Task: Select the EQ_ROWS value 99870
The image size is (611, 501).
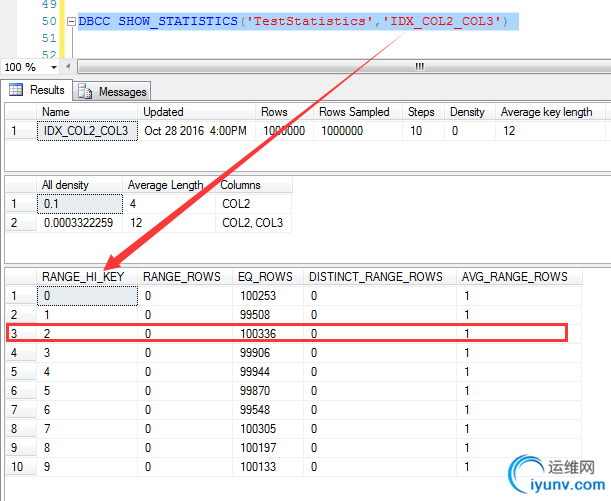Action: click(268, 391)
